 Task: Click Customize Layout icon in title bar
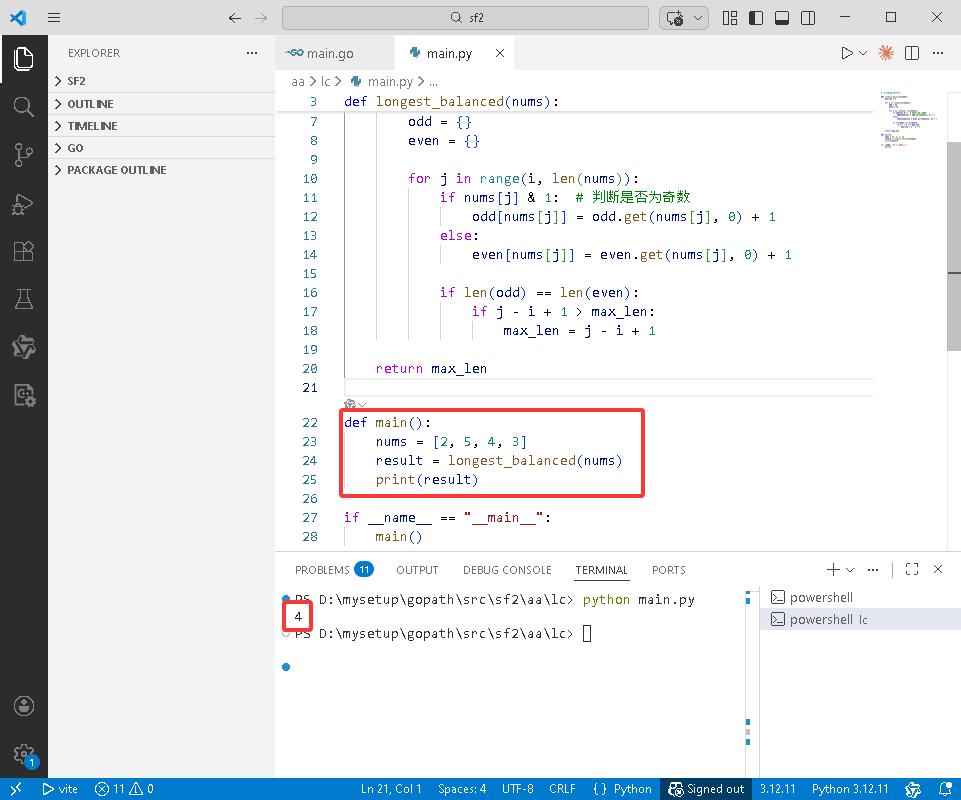(x=730, y=18)
